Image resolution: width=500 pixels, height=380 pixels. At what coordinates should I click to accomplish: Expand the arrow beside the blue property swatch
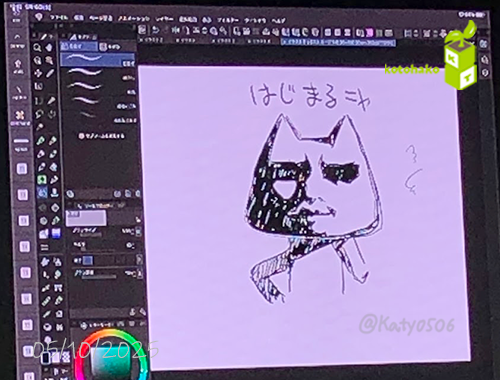[139, 260]
